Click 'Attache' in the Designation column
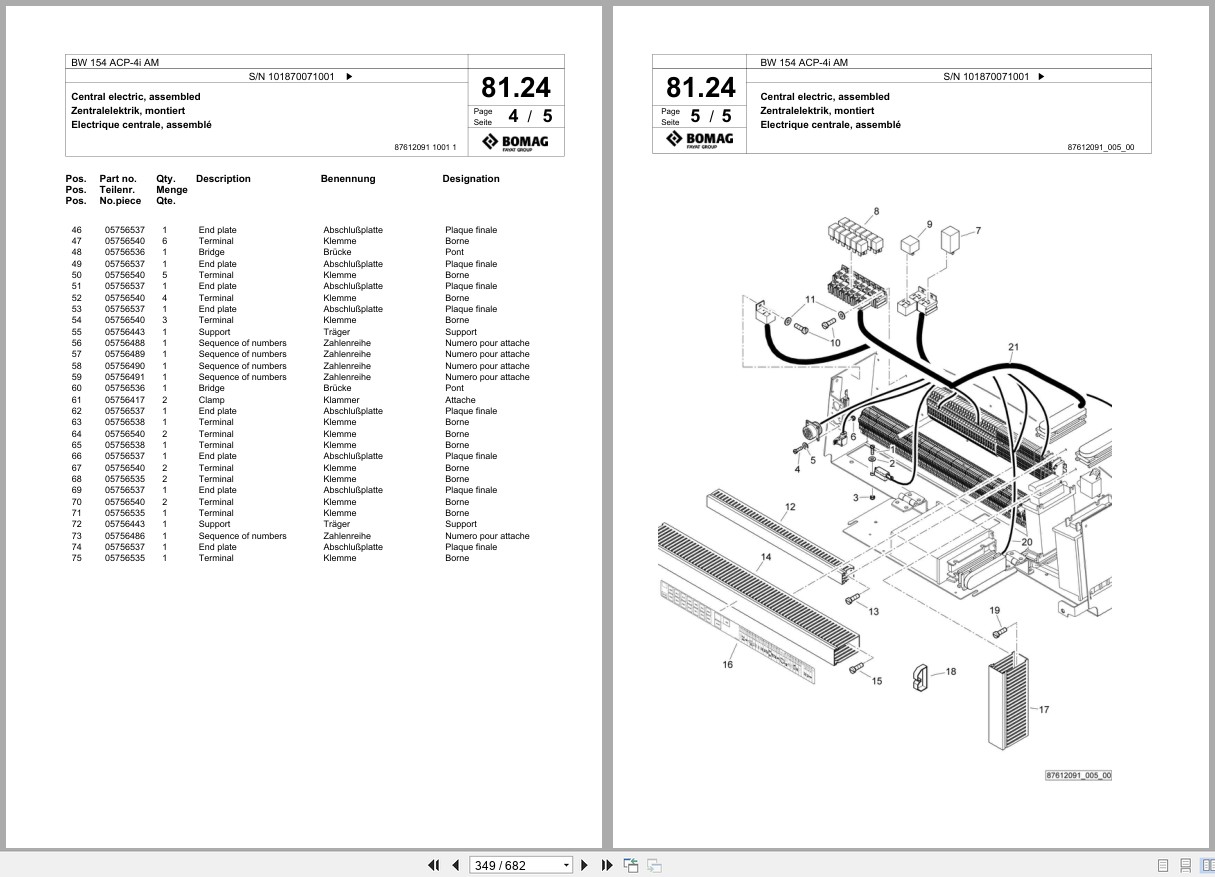 (460, 400)
